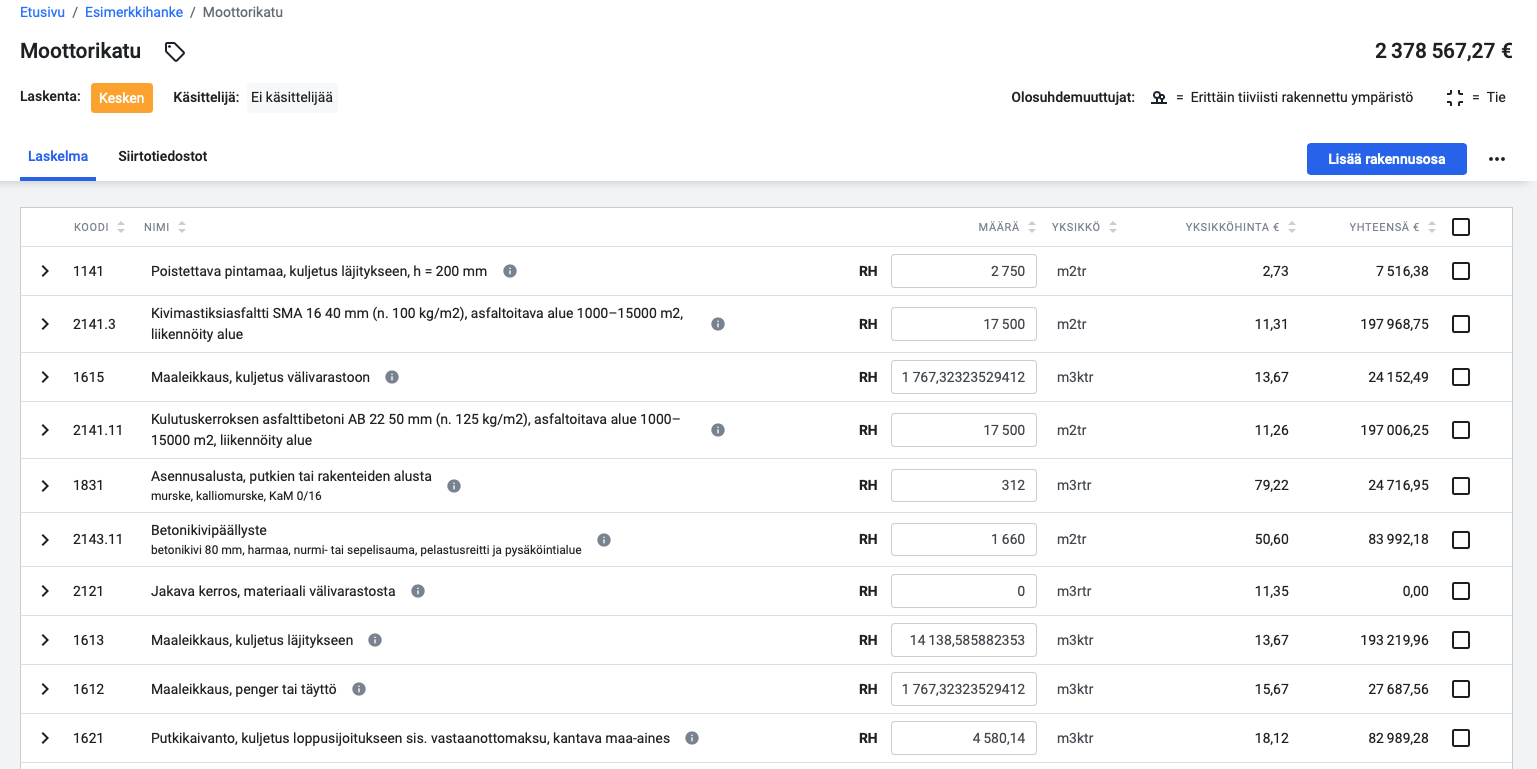The height and width of the screenshot is (769, 1537).
Task: Click info icon for Betonikivipäällyste row
Action: (604, 540)
